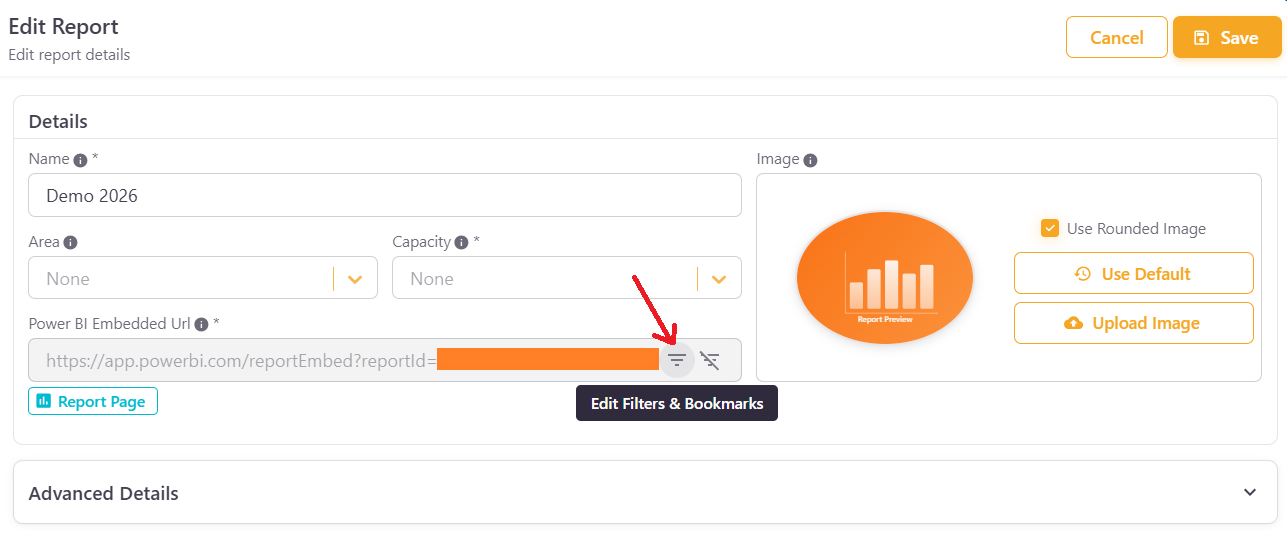Image resolution: width=1287 pixels, height=534 pixels.
Task: Click the info icon beside Area label
Action: pyautogui.click(x=70, y=242)
